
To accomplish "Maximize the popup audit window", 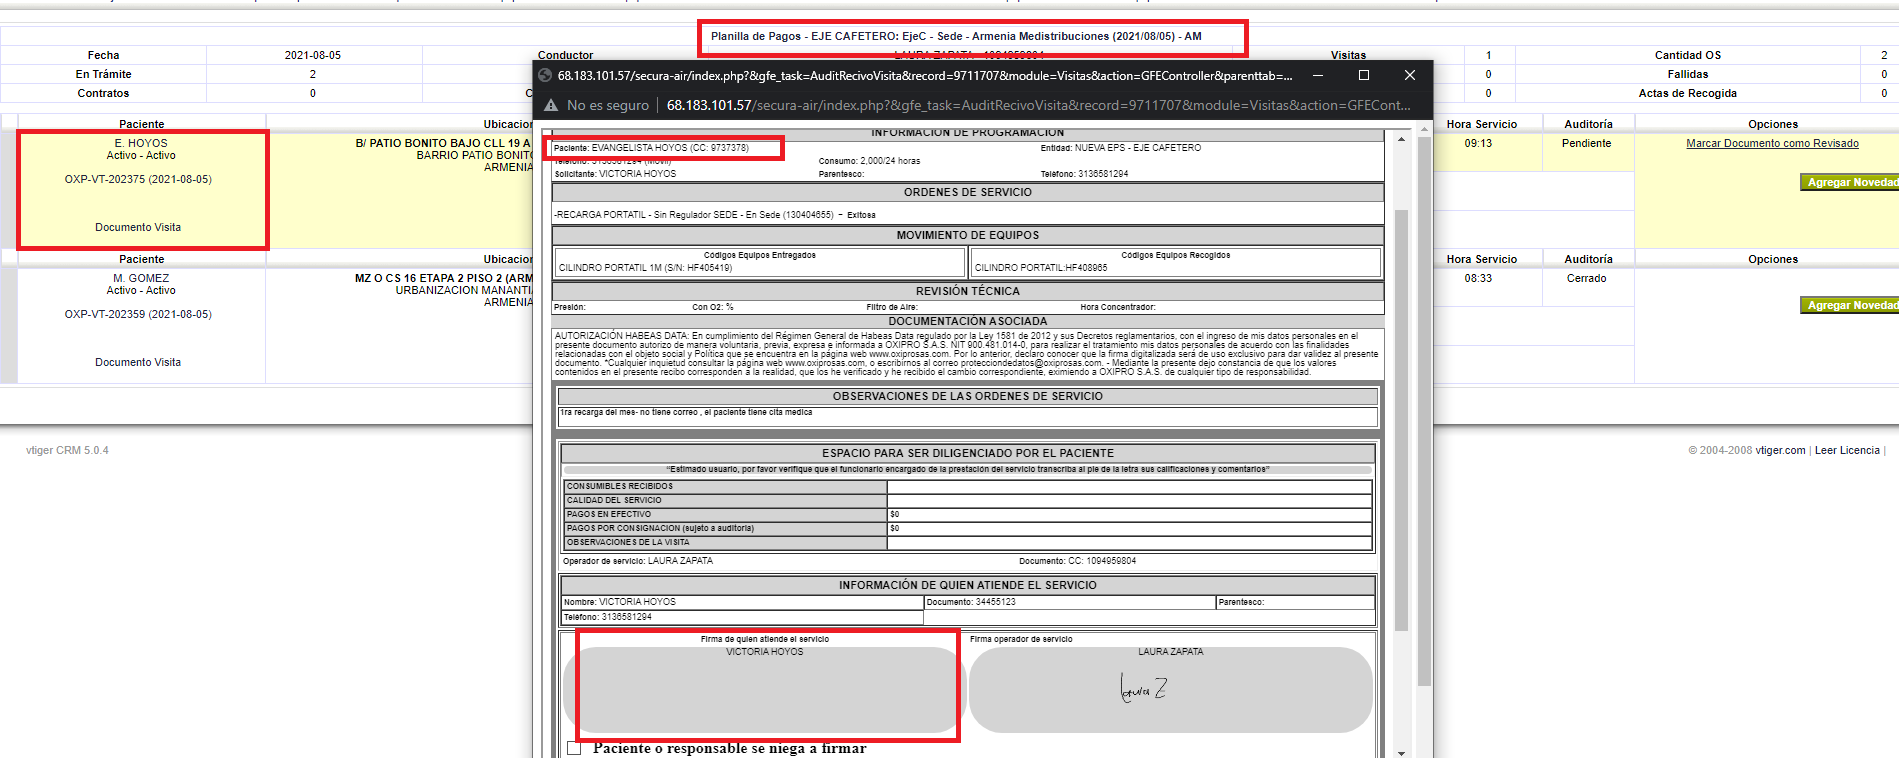I will click(1363, 75).
